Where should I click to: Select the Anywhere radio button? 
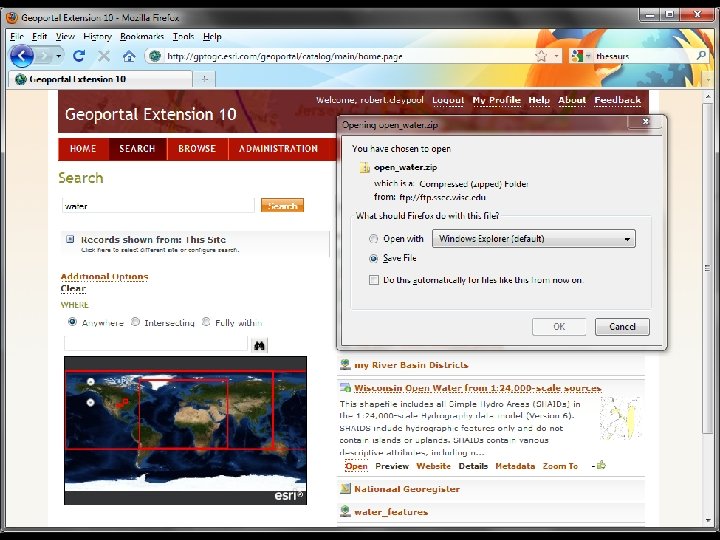pos(72,322)
